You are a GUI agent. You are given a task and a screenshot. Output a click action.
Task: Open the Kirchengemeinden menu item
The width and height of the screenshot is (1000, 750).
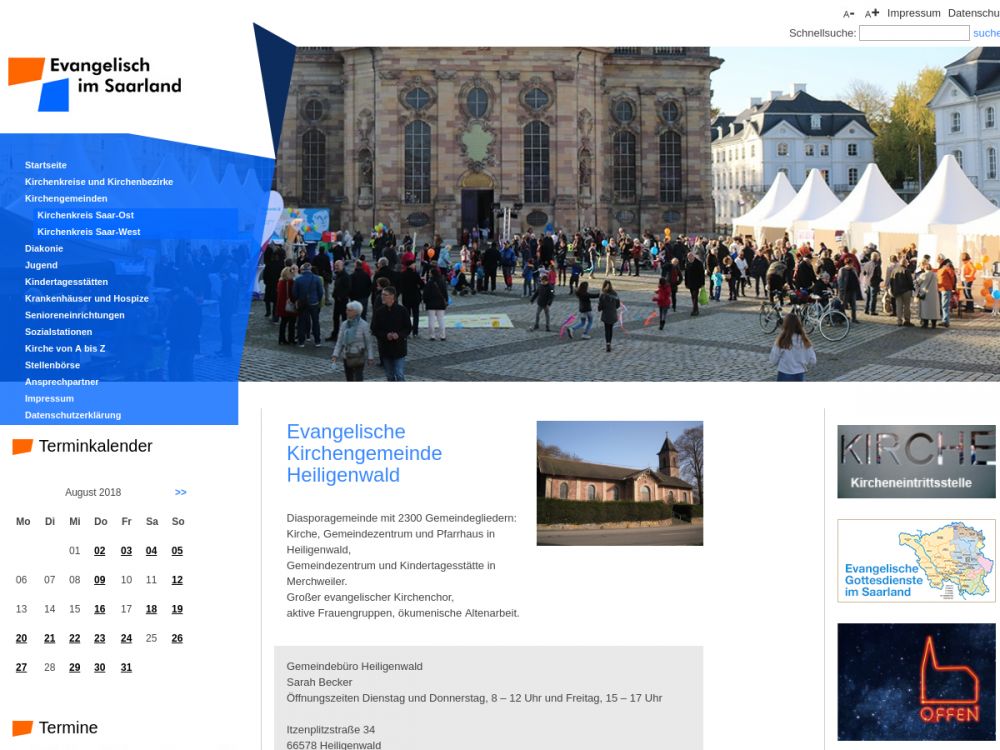[x=66, y=199]
